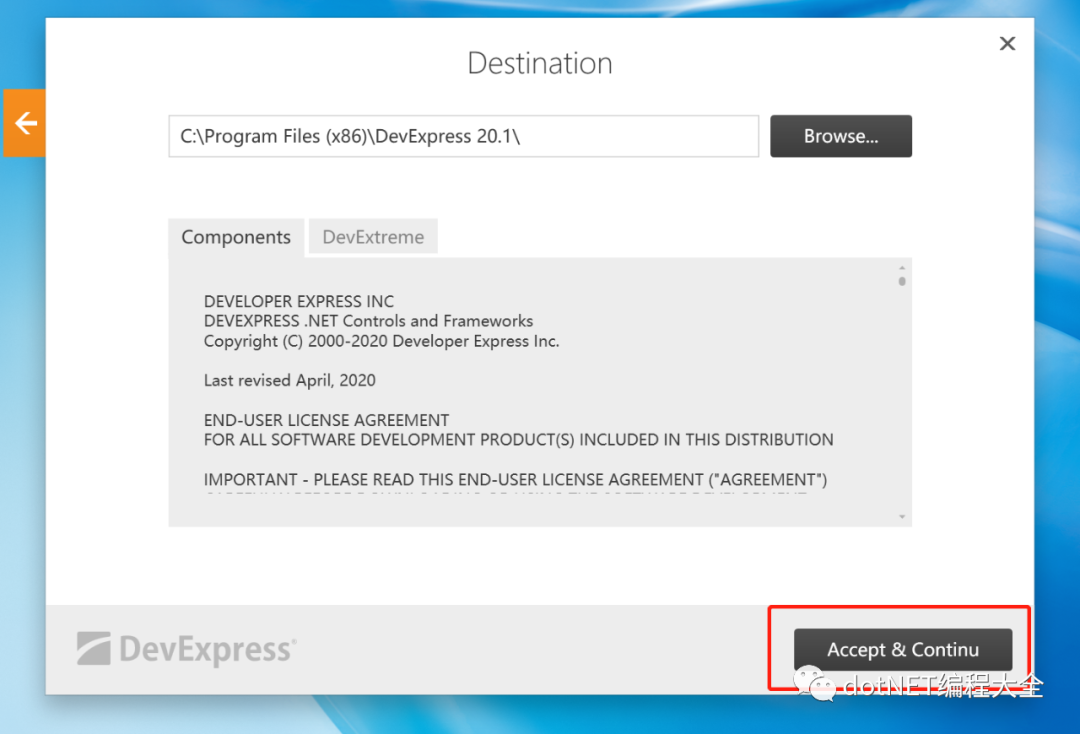The width and height of the screenshot is (1080, 734).
Task: Click the dotNET编程大全 watermark logo
Action: pyautogui.click(x=812, y=685)
